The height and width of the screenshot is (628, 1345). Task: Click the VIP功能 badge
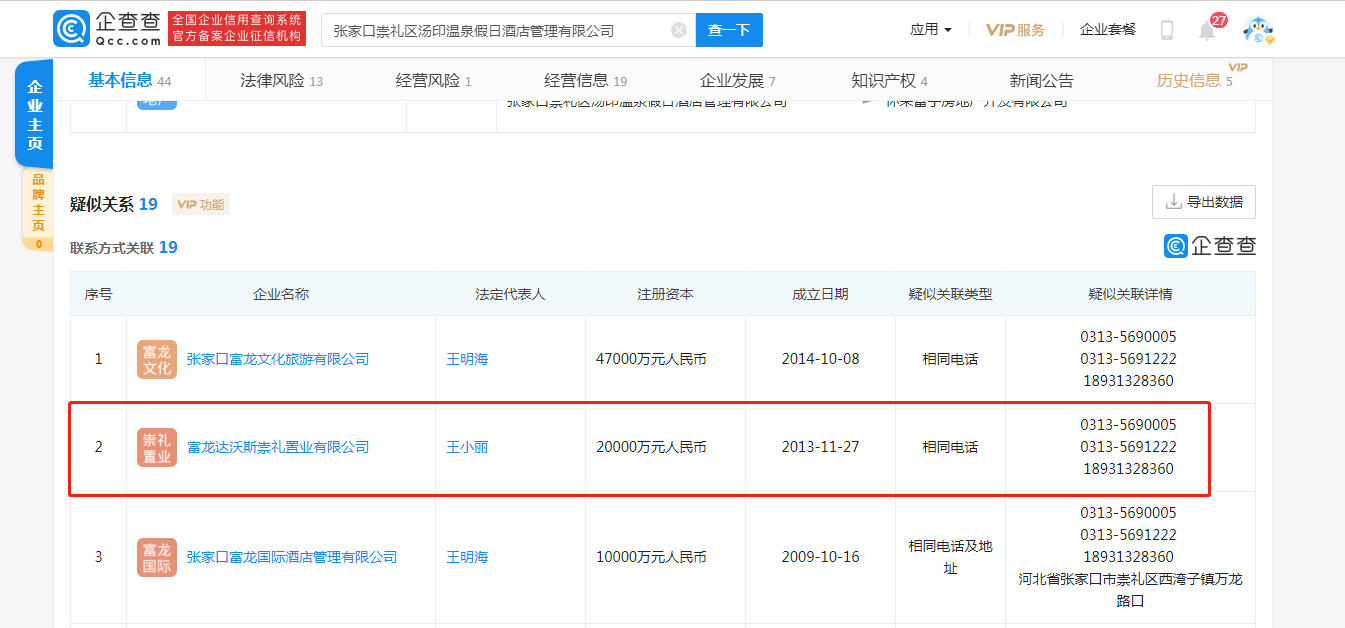201,204
